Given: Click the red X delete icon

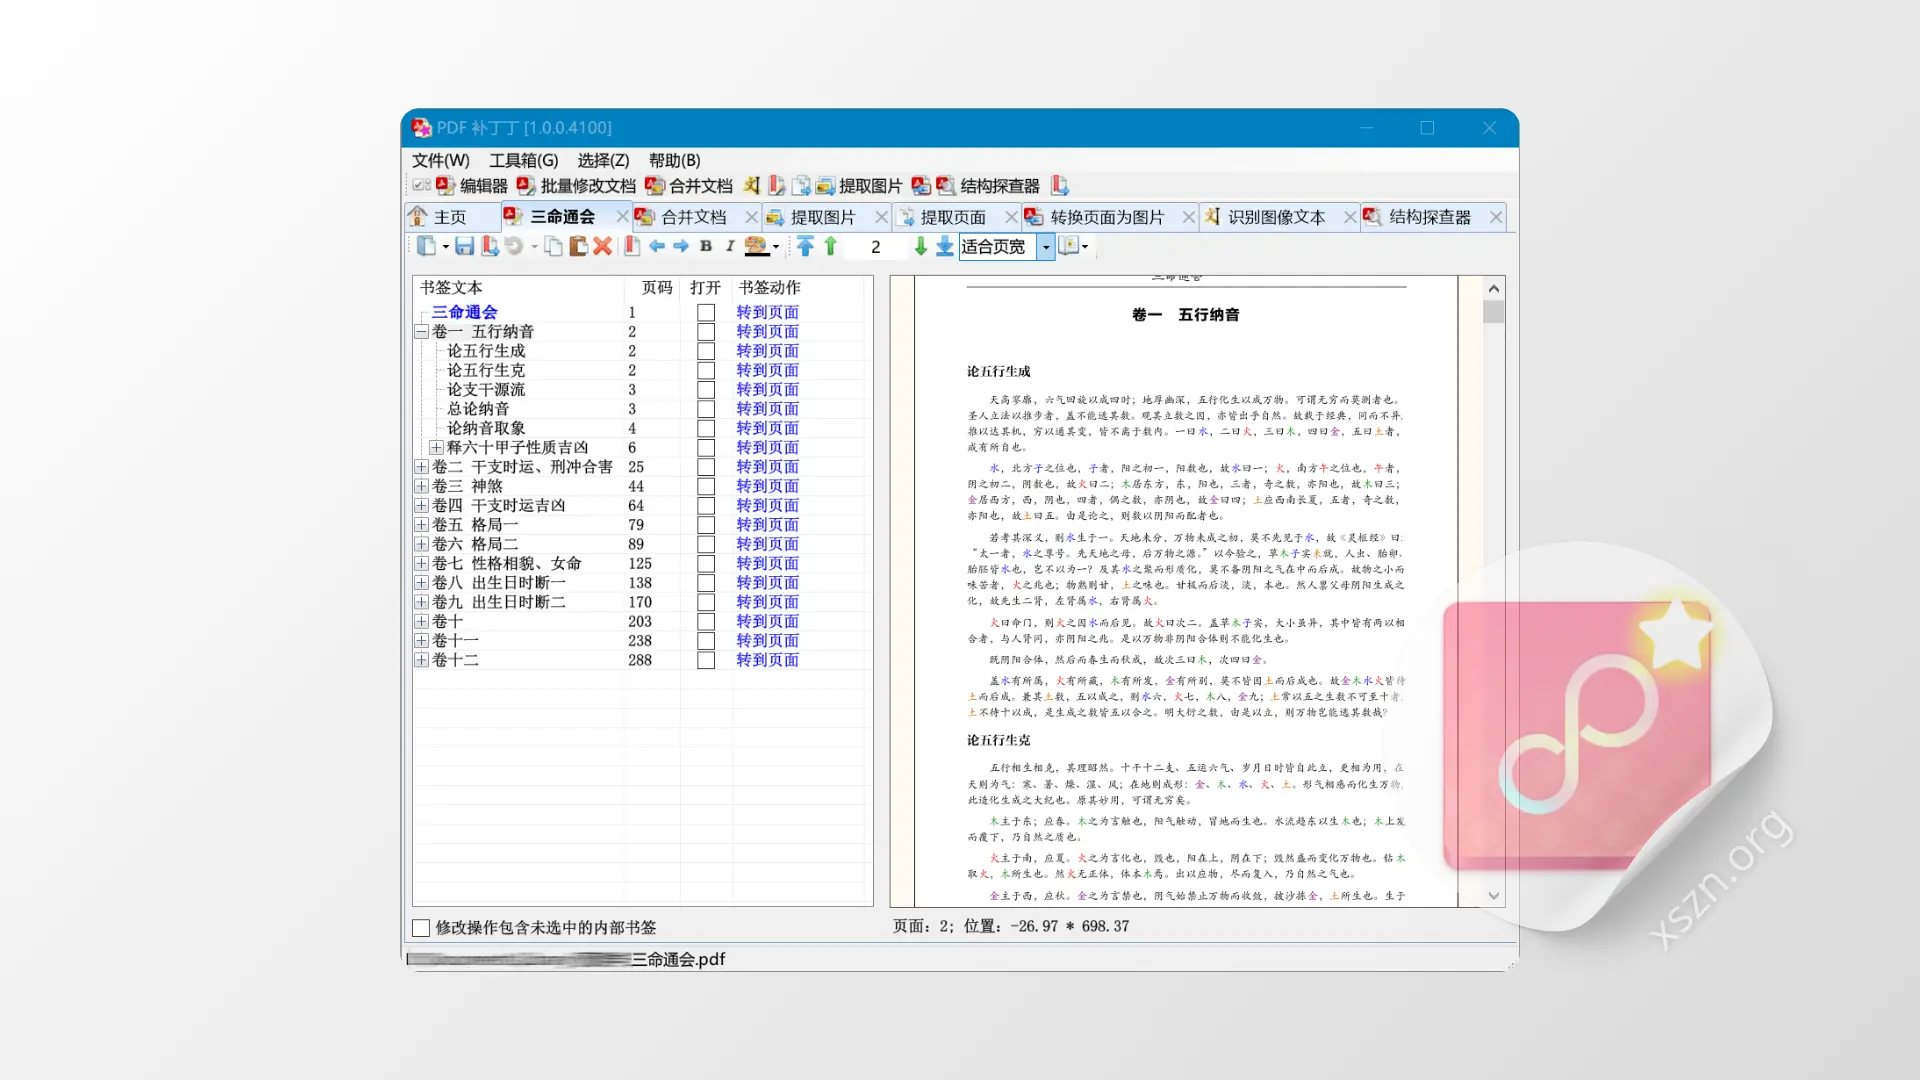Looking at the screenshot, I should (x=602, y=247).
